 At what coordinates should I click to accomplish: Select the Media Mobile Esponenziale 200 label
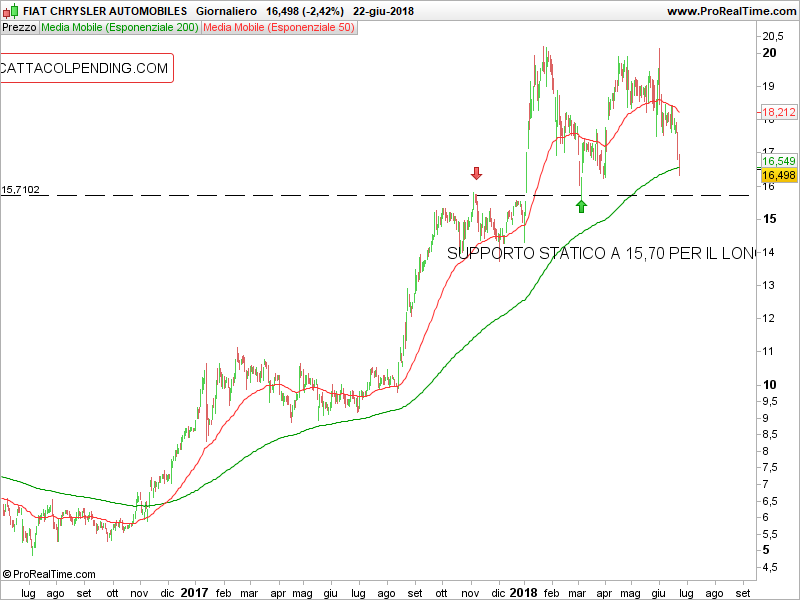click(119, 28)
